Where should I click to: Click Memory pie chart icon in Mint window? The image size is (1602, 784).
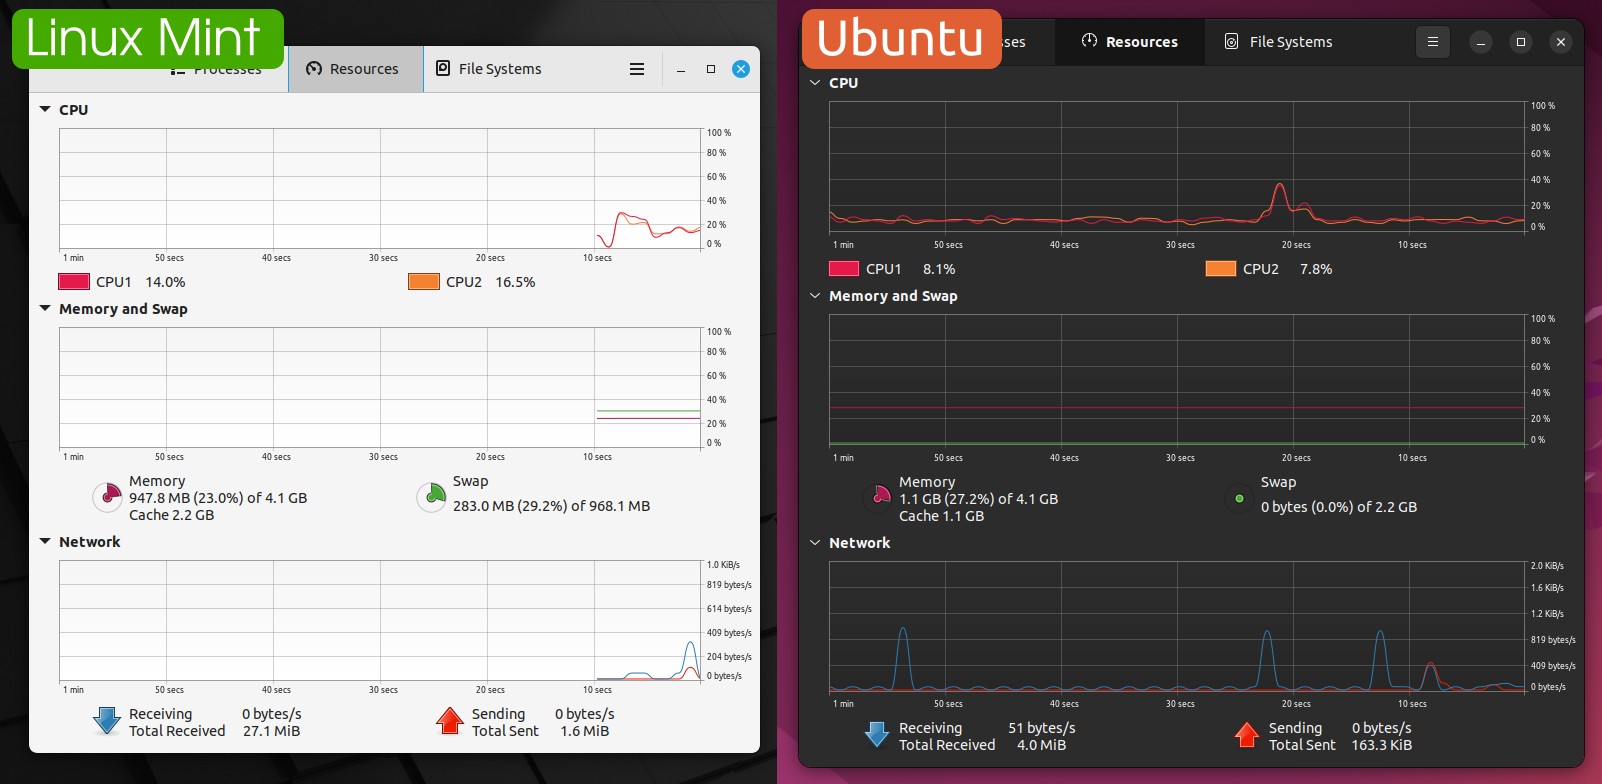pos(107,497)
